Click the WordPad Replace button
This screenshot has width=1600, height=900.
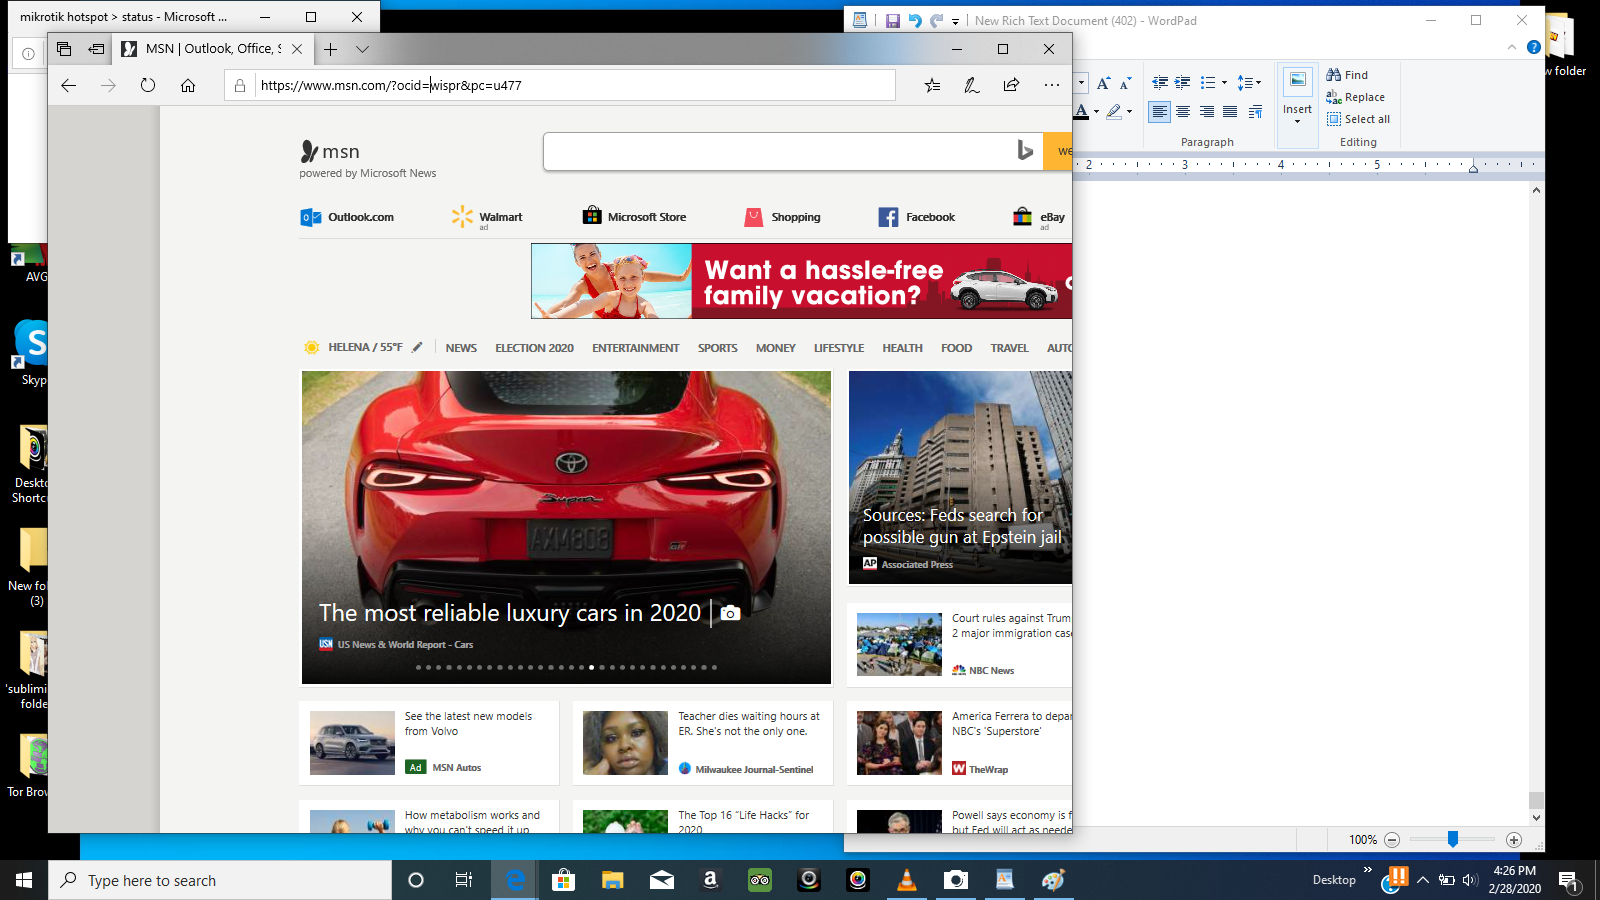(1356, 97)
